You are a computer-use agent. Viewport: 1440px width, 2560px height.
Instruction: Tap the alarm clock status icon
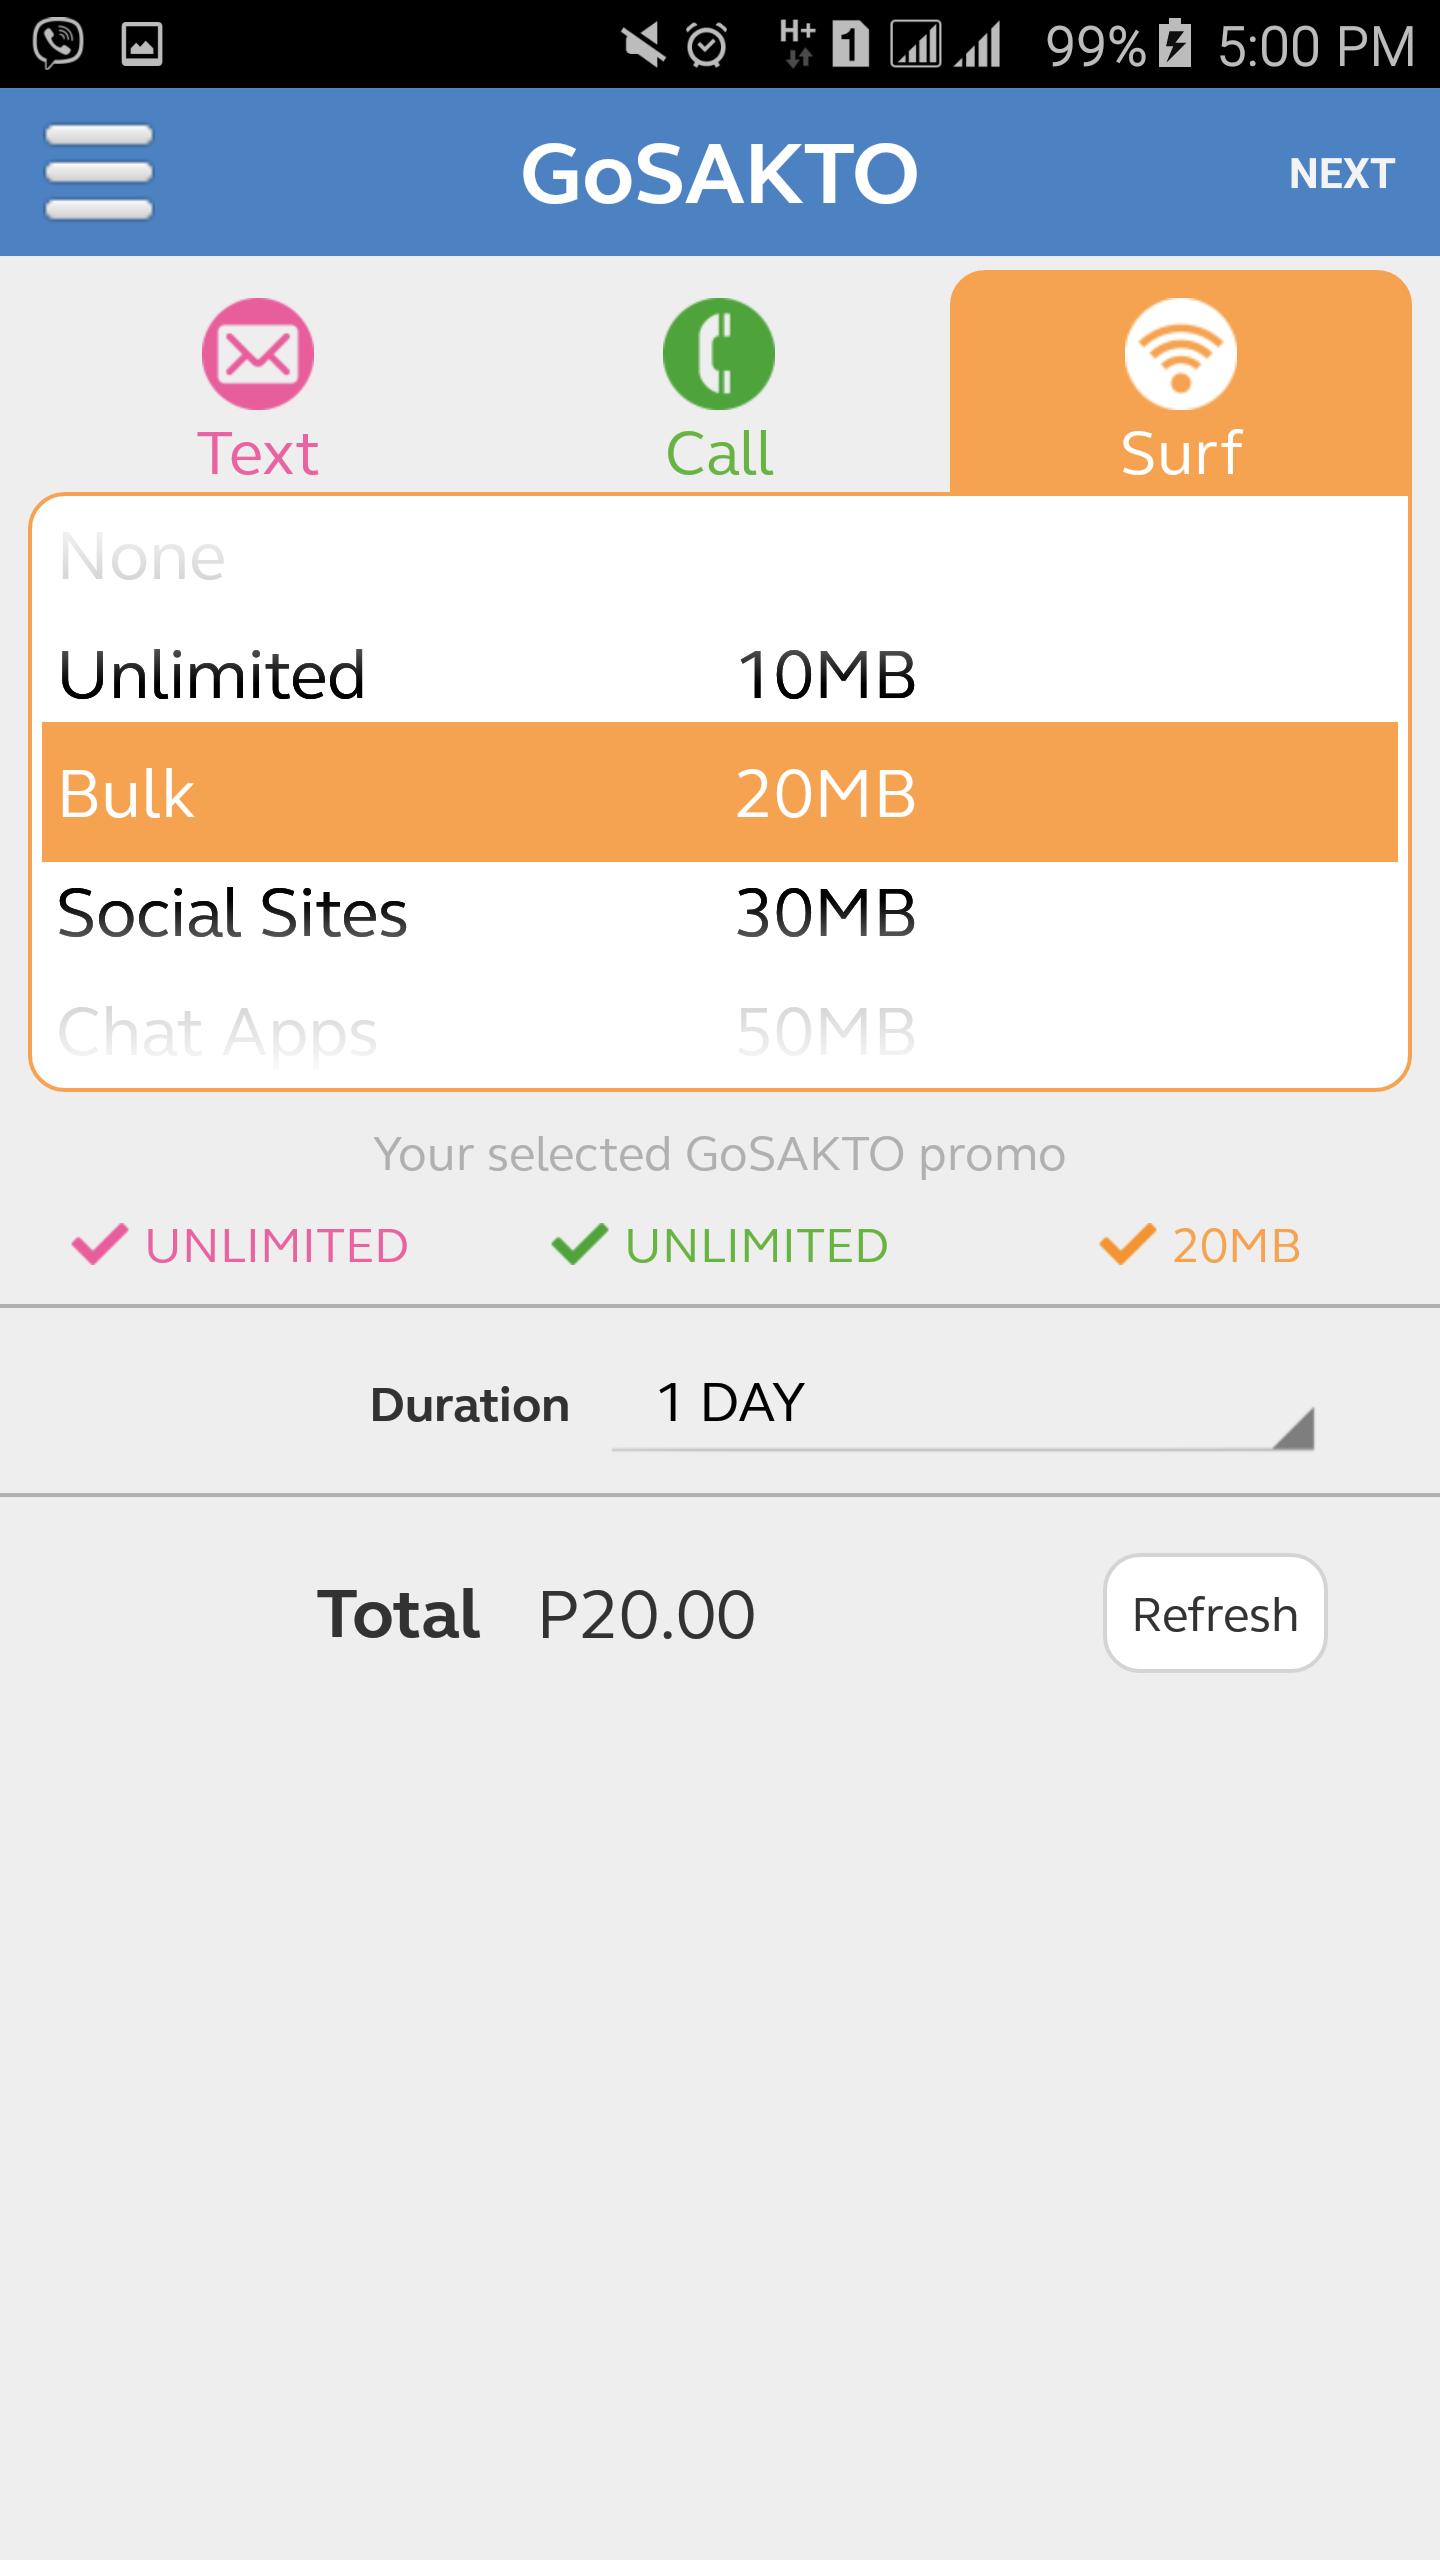[707, 46]
